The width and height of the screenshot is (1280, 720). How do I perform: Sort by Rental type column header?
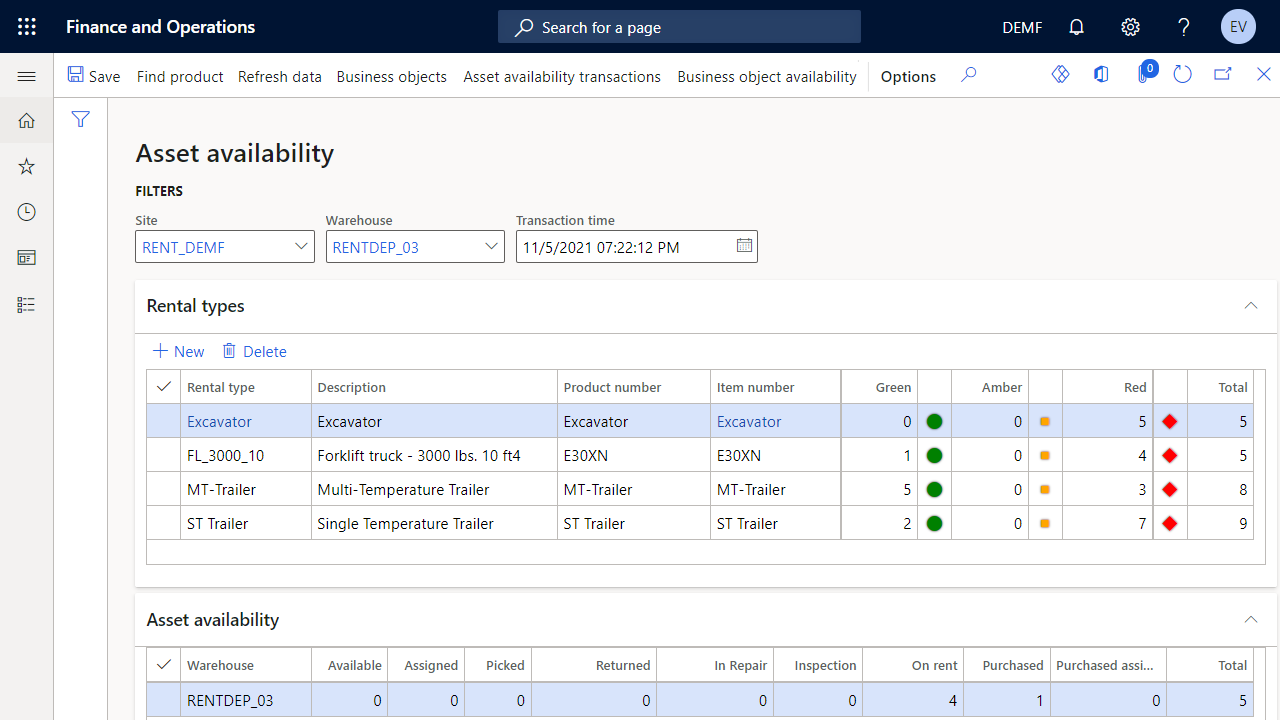(246, 387)
